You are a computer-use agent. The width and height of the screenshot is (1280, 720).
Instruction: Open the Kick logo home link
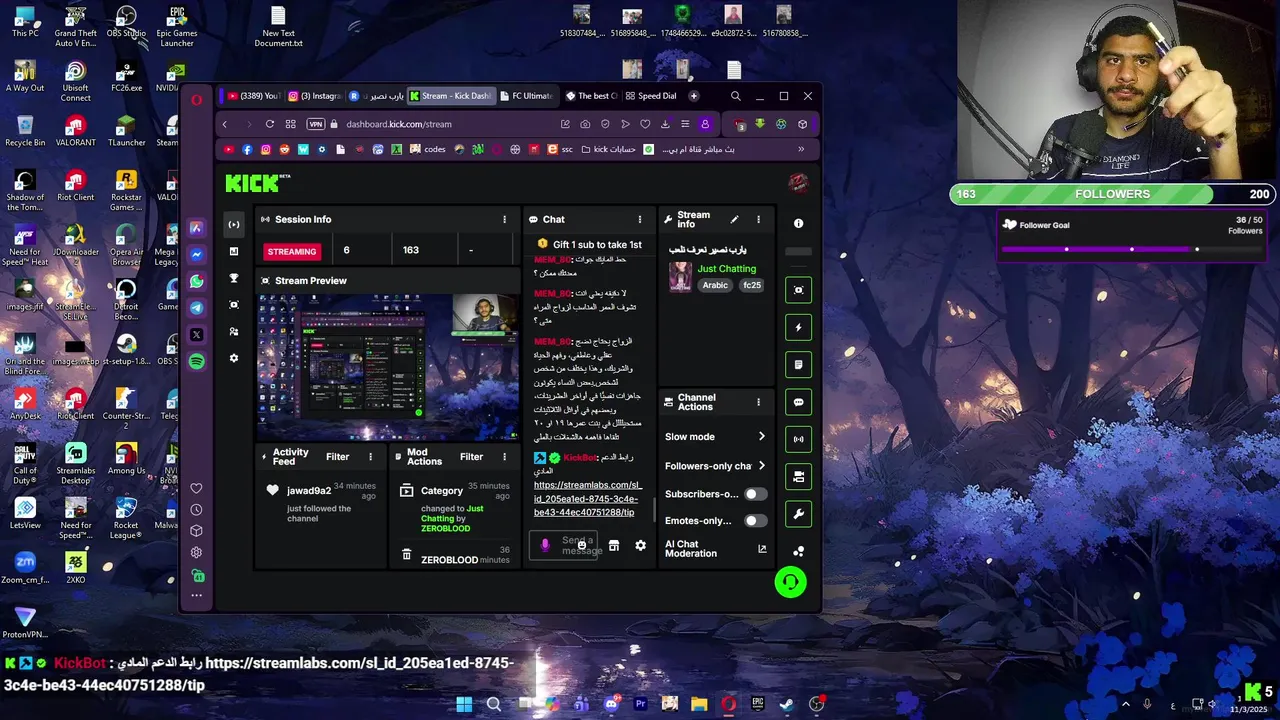coord(257,183)
